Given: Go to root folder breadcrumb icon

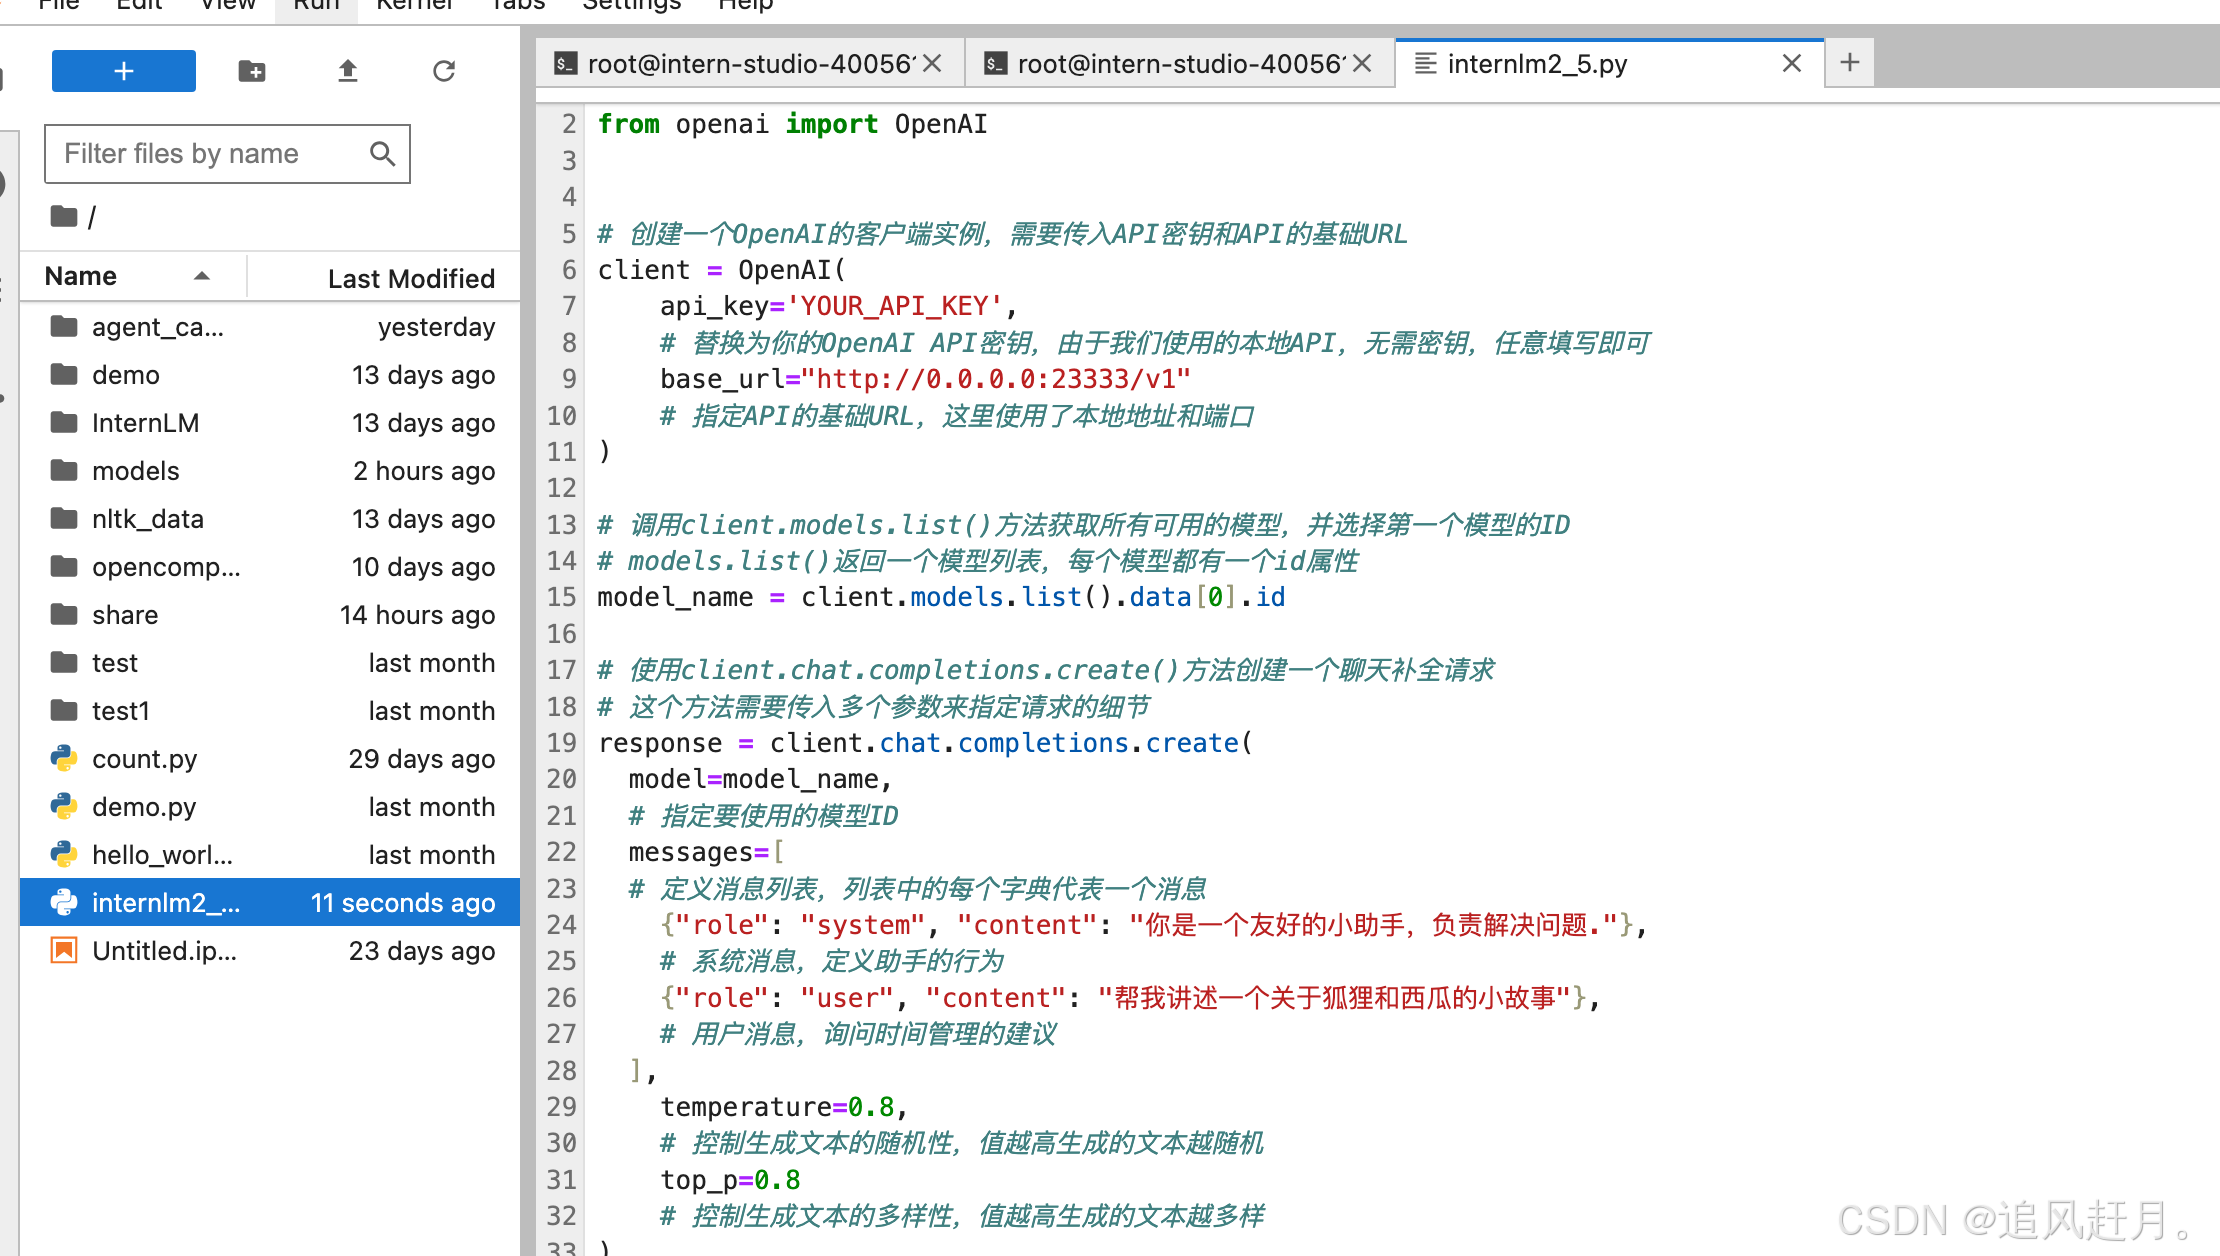Looking at the screenshot, I should click(64, 216).
